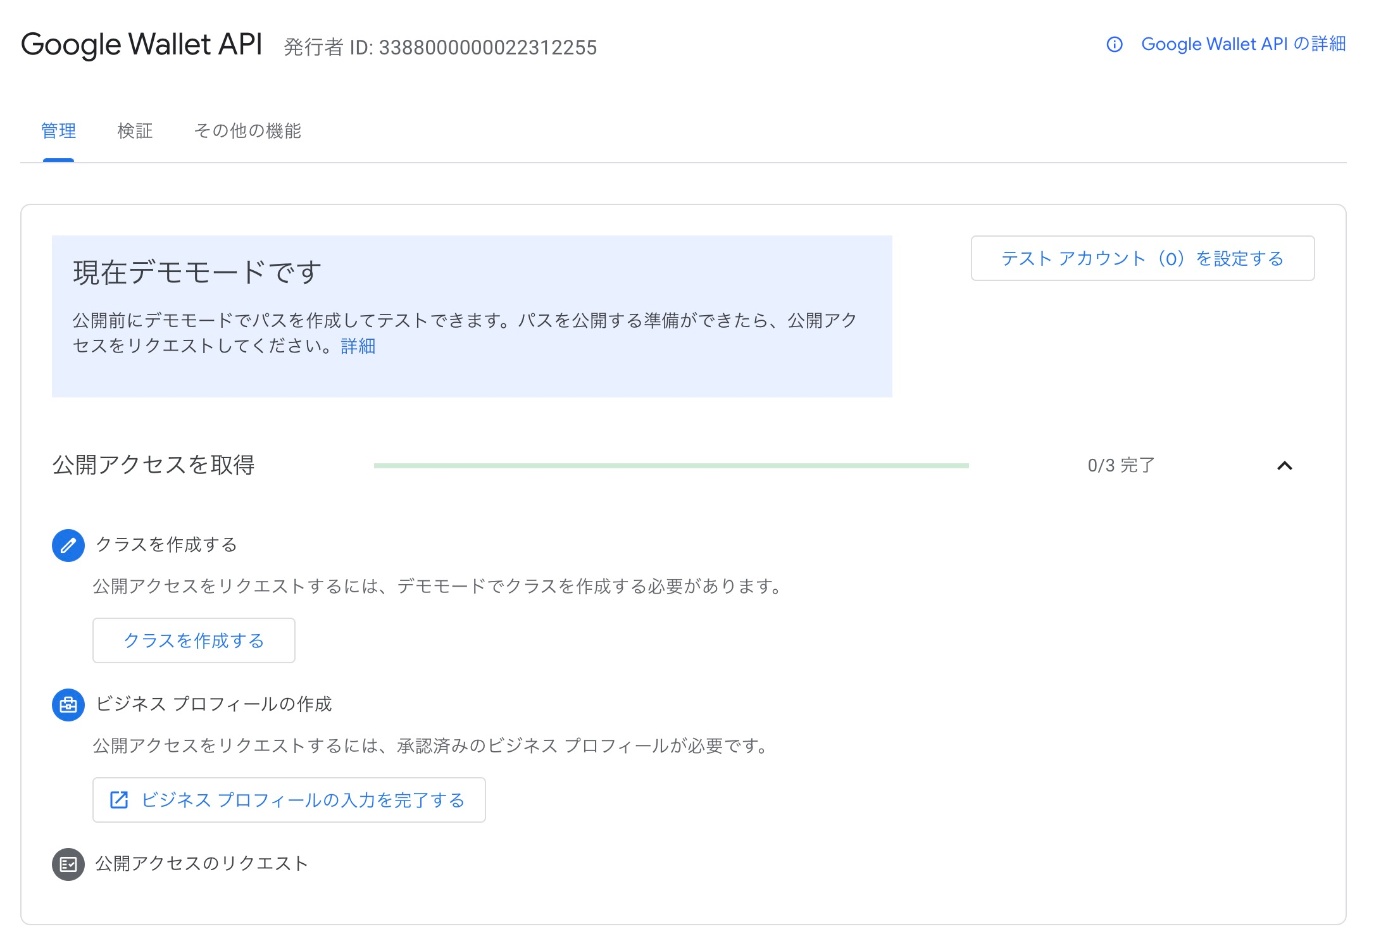Click the info icon beside Google Wallet API の詳細
The height and width of the screenshot is (948, 1400).
[x=1114, y=44]
